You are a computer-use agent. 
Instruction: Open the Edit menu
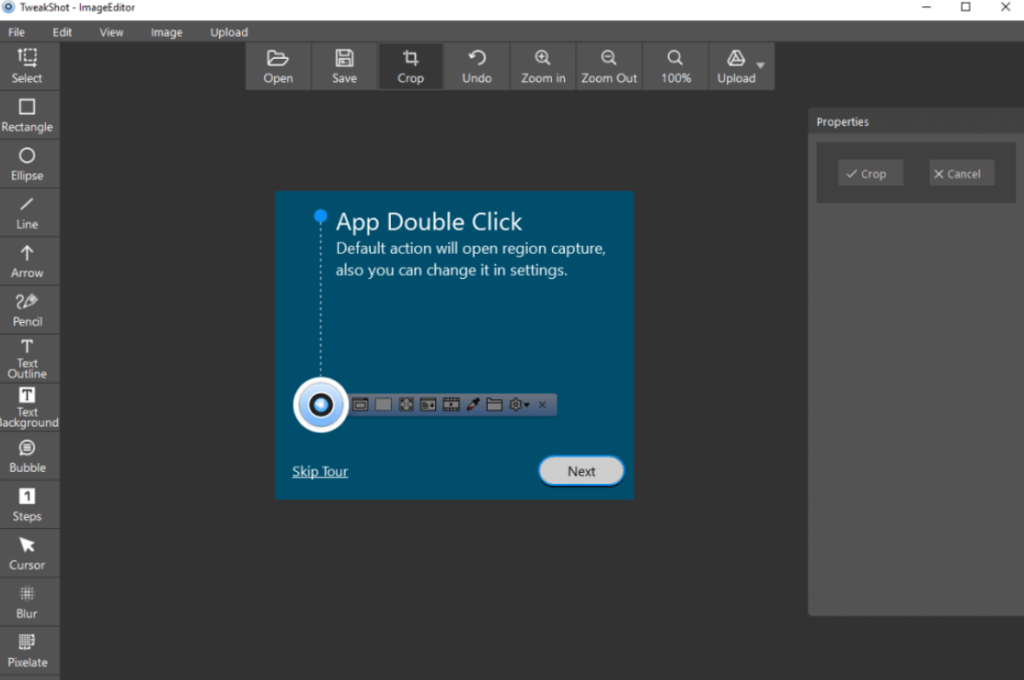(x=62, y=32)
